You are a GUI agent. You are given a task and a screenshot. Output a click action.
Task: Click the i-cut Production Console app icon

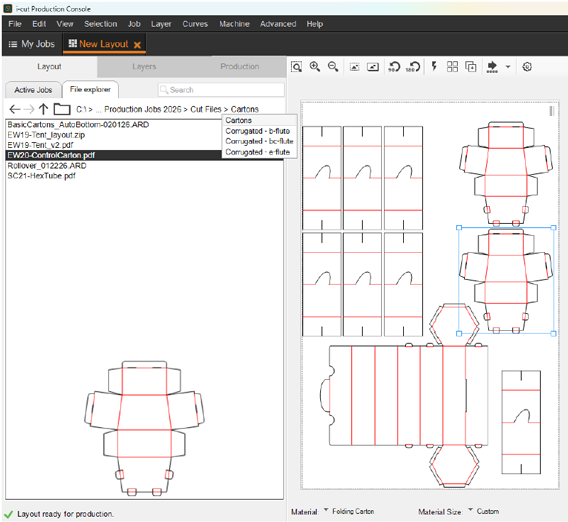[x=8, y=8]
